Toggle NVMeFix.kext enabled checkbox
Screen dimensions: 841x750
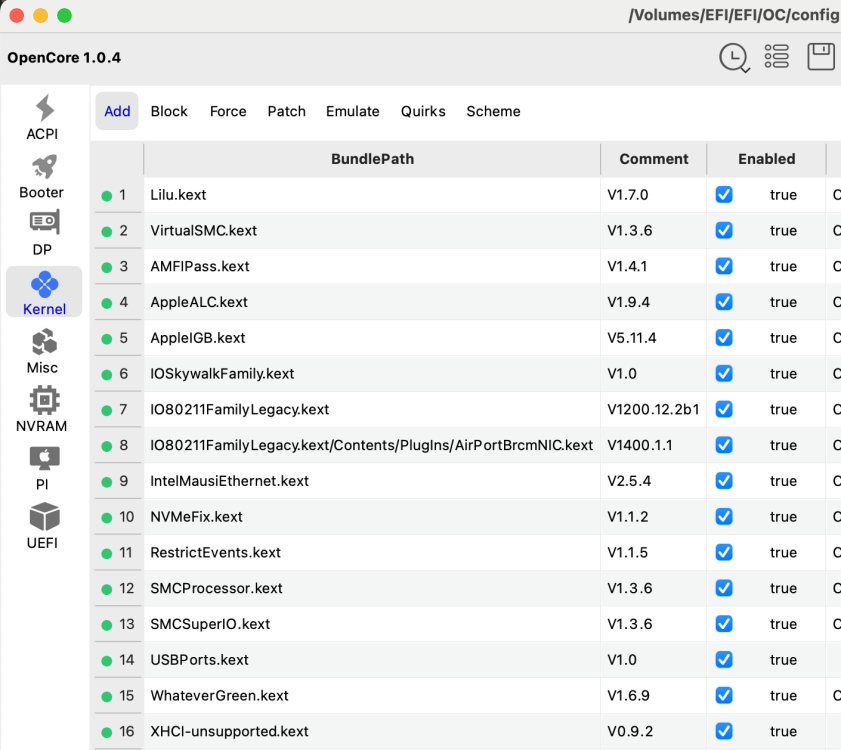[x=724, y=517]
